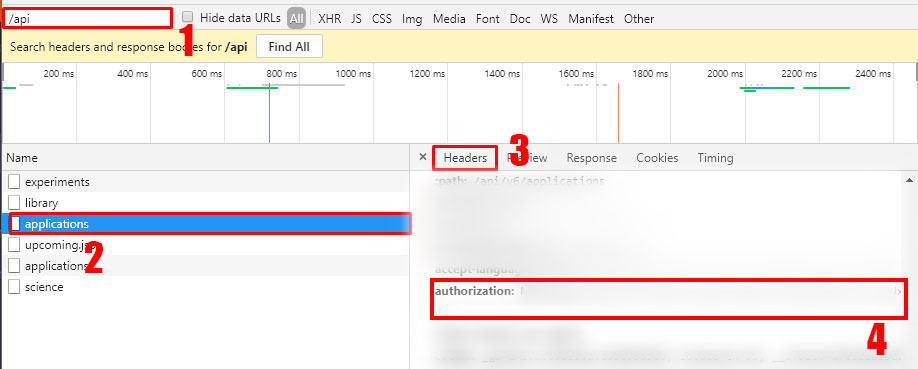
Task: Open the Headers tab
Action: (x=465, y=158)
